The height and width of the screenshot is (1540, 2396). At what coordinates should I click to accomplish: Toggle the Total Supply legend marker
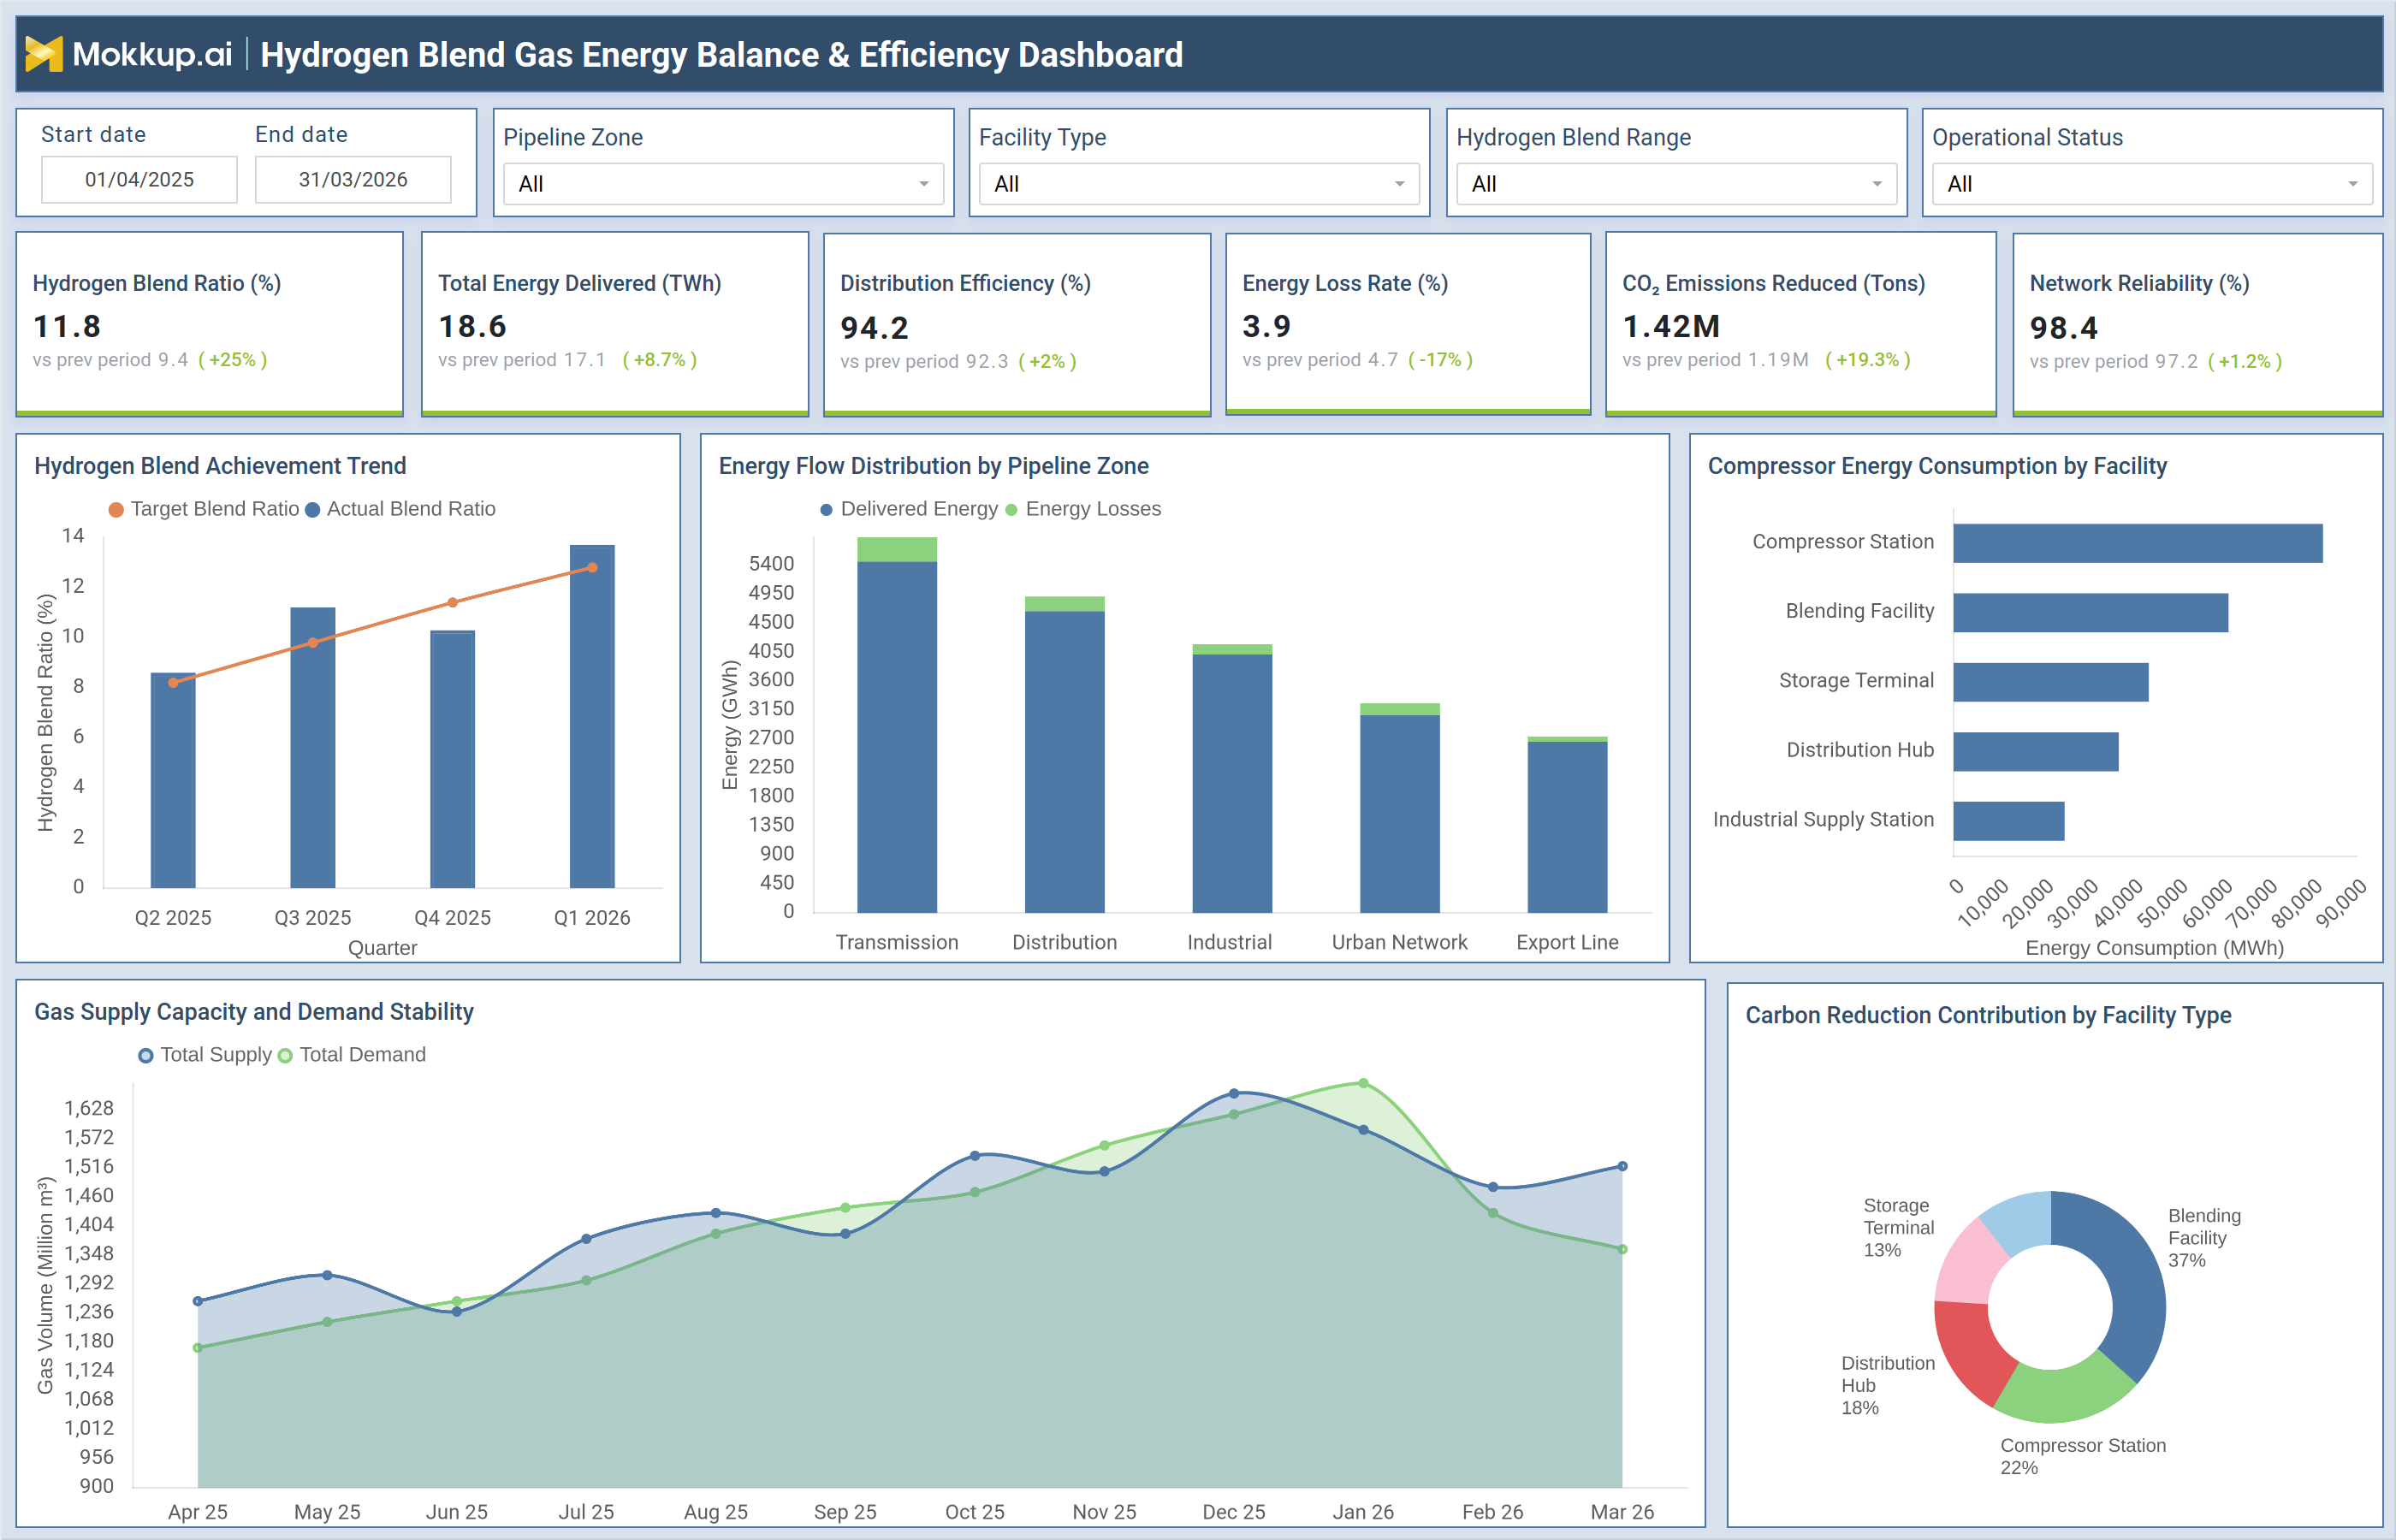[x=146, y=1056]
